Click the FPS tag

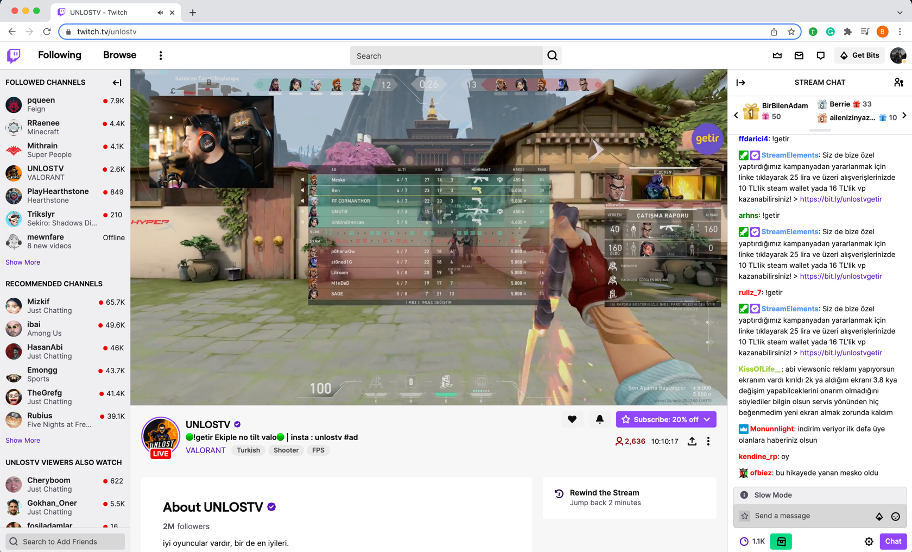318,450
